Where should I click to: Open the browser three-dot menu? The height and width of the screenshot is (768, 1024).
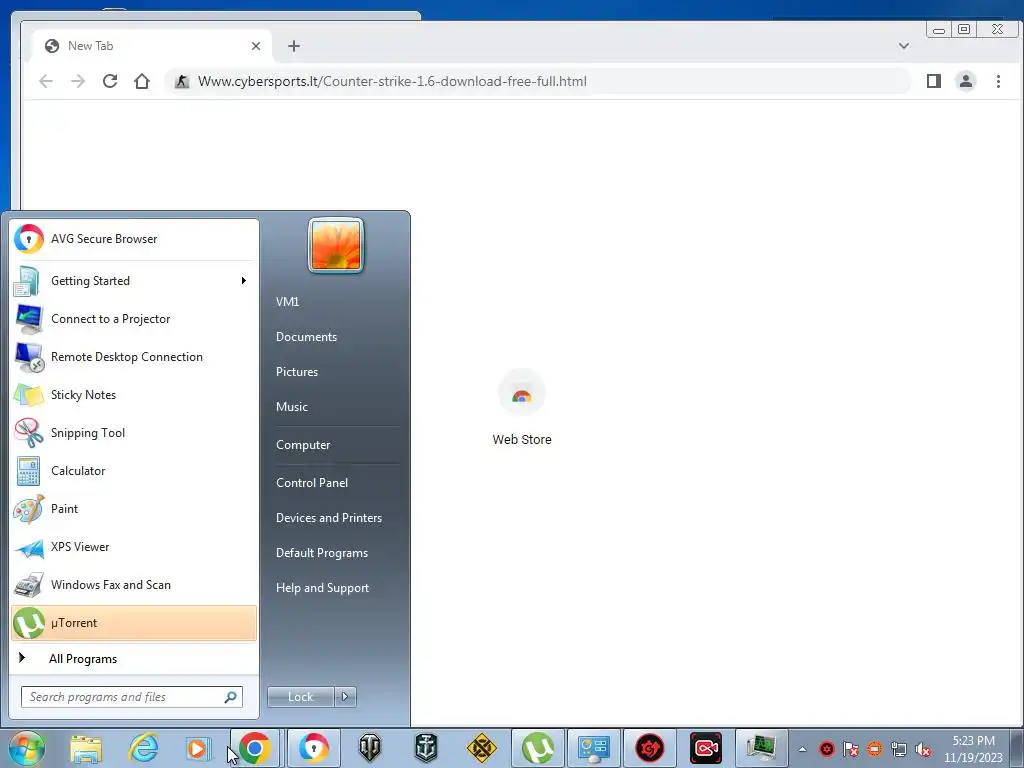click(x=998, y=81)
